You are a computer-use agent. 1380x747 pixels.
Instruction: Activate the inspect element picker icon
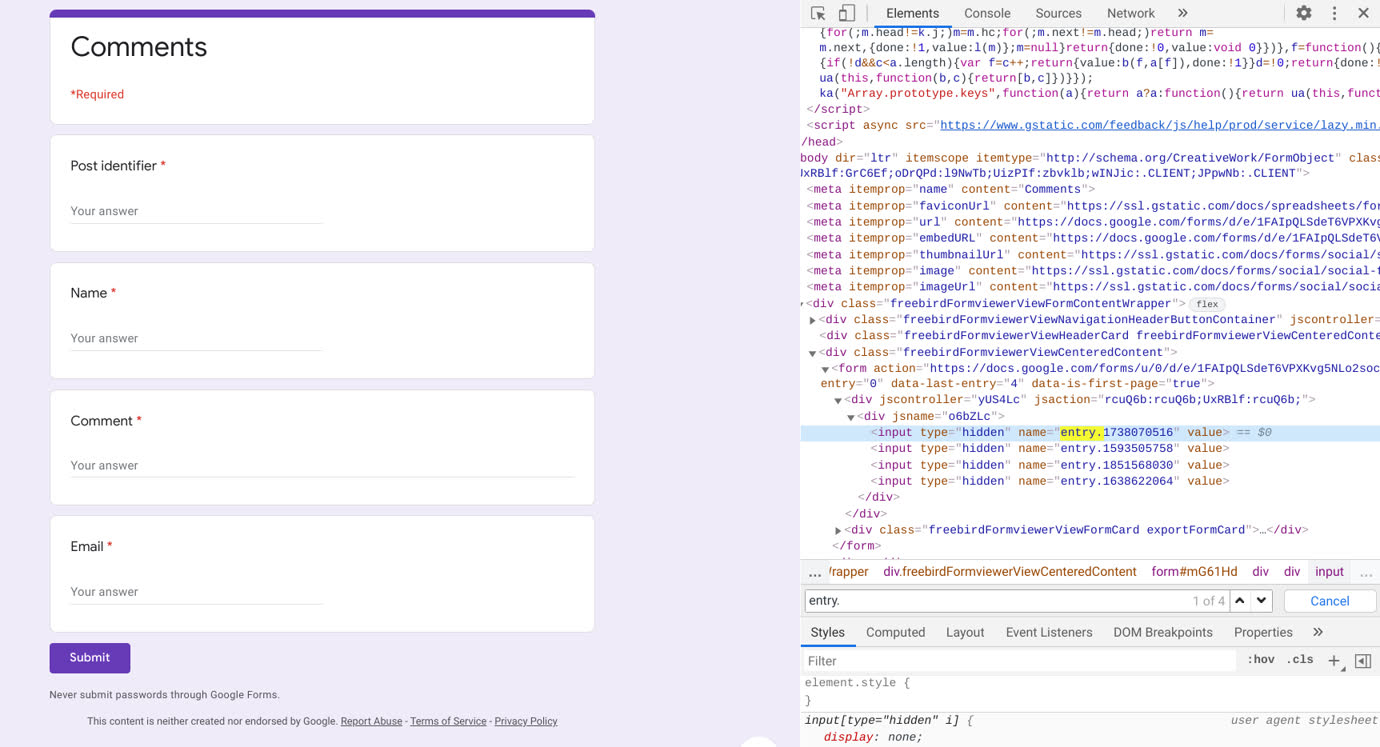coord(818,13)
